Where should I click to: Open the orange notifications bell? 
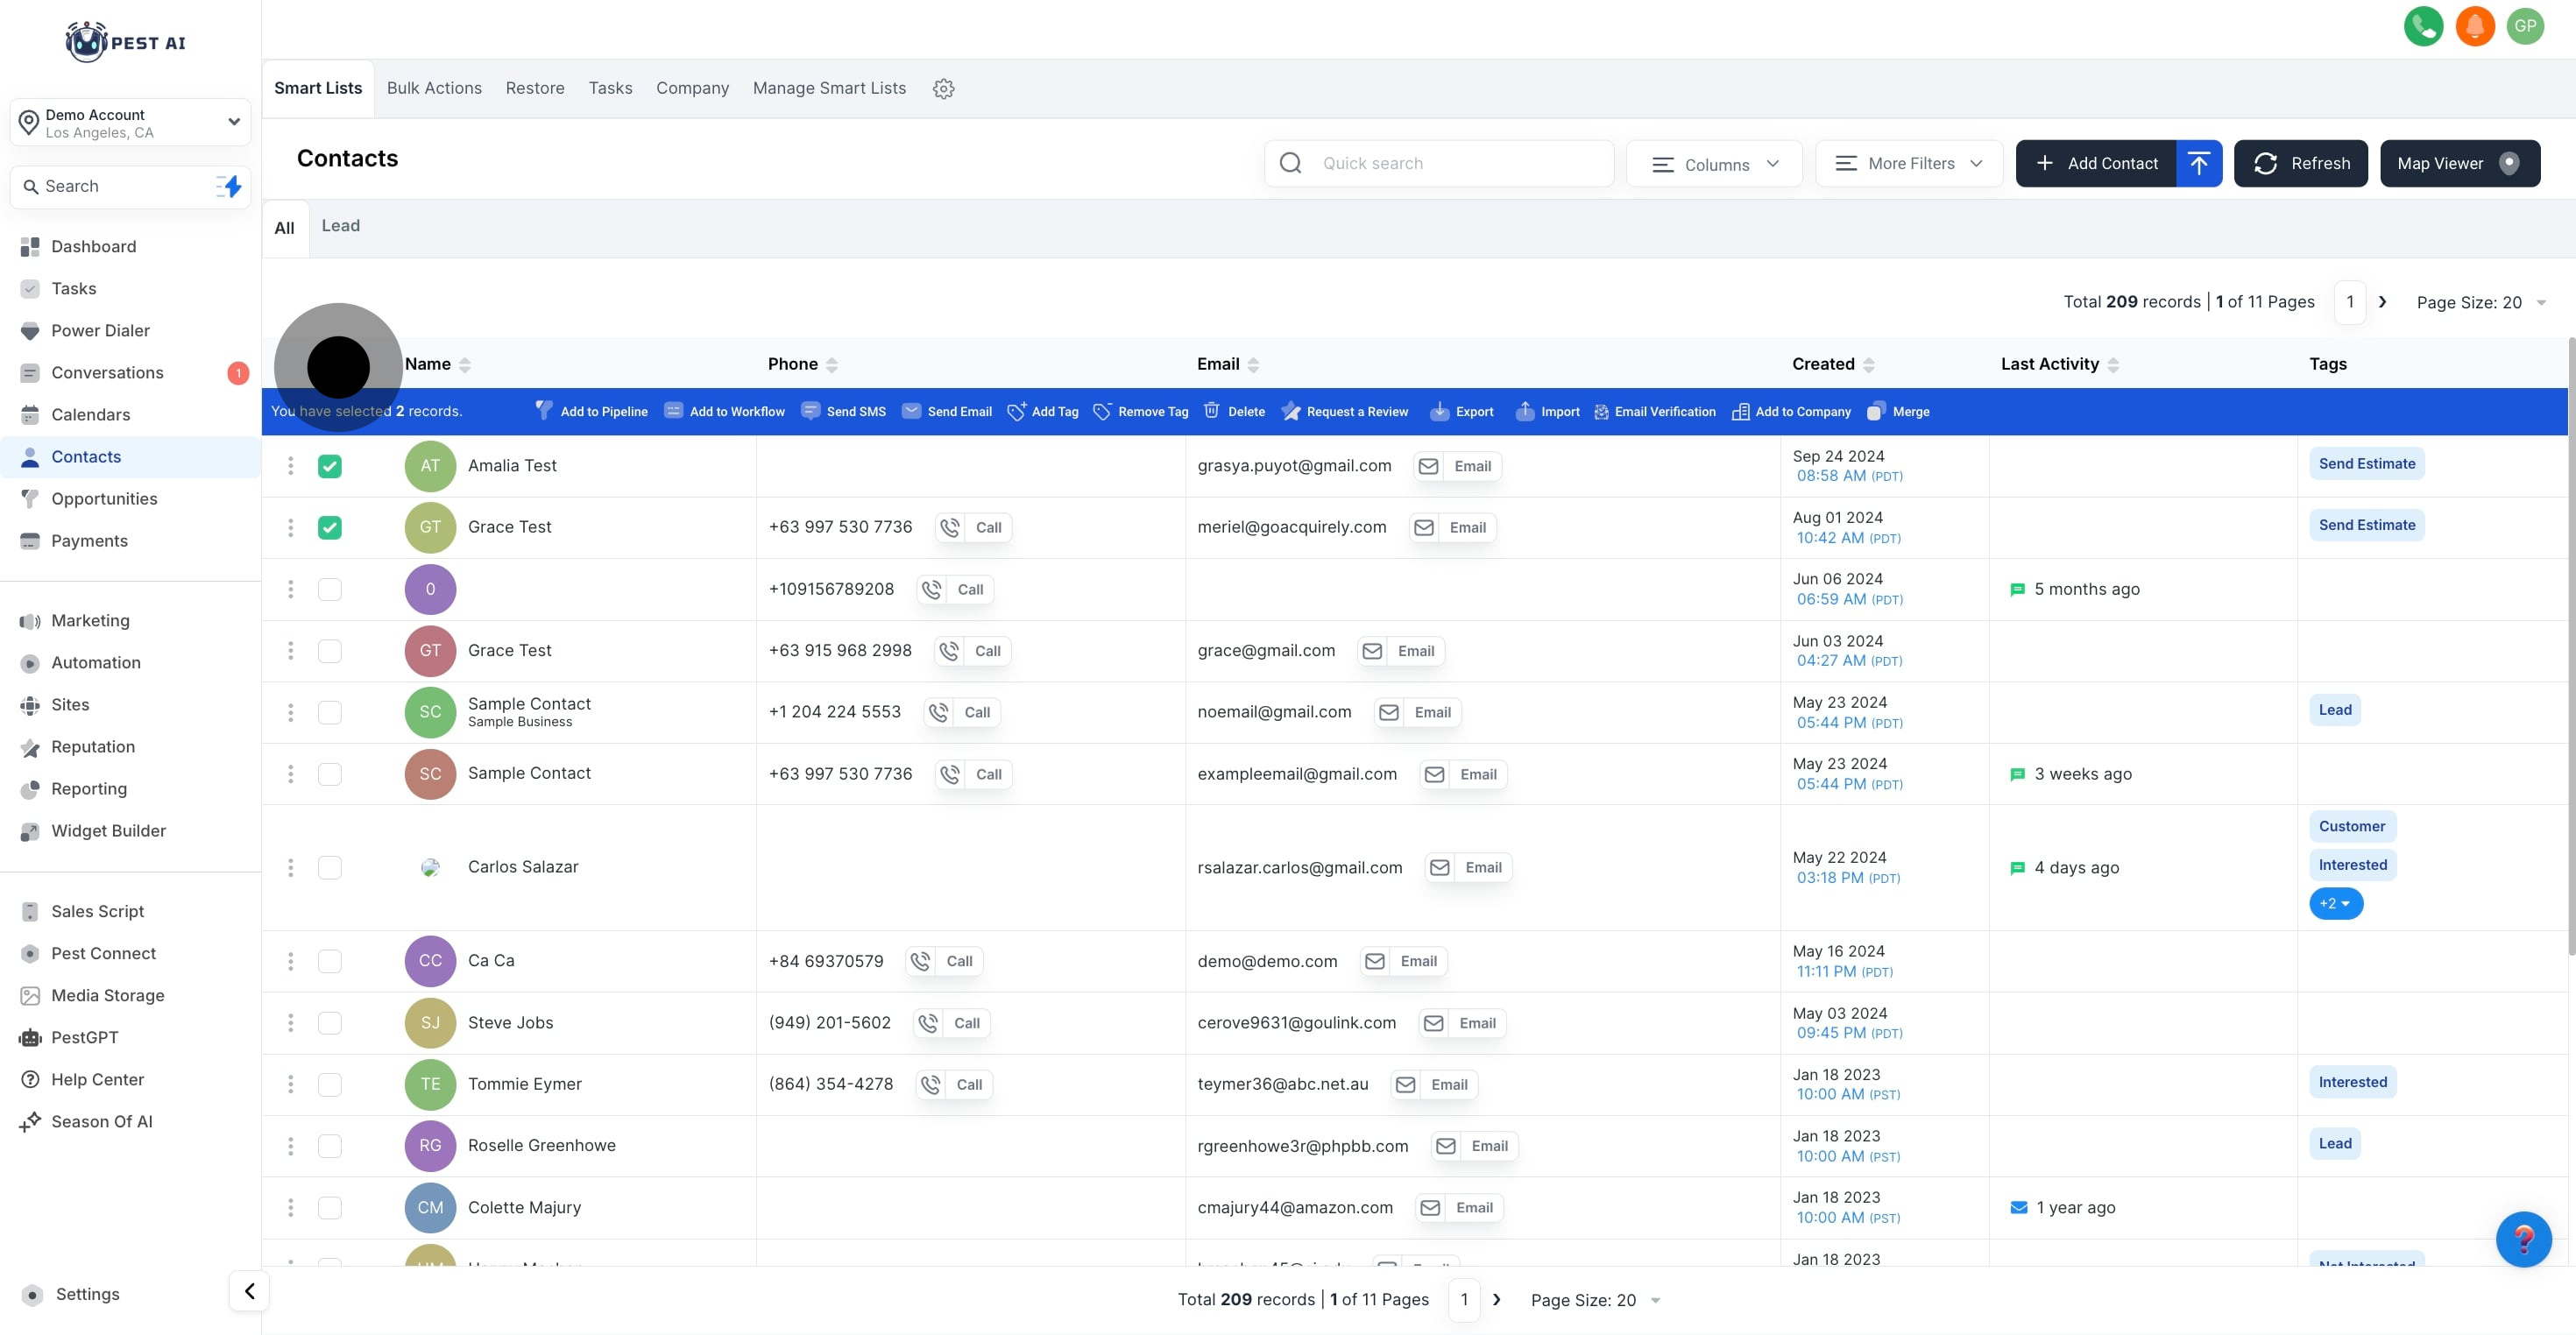point(2474,26)
